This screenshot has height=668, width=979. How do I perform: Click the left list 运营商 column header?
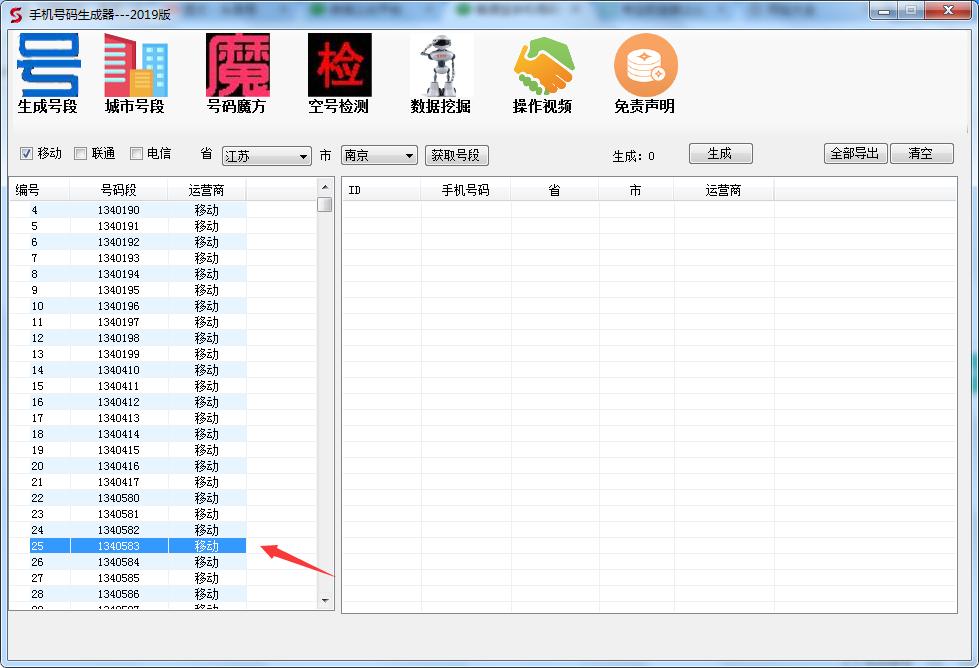coord(207,190)
